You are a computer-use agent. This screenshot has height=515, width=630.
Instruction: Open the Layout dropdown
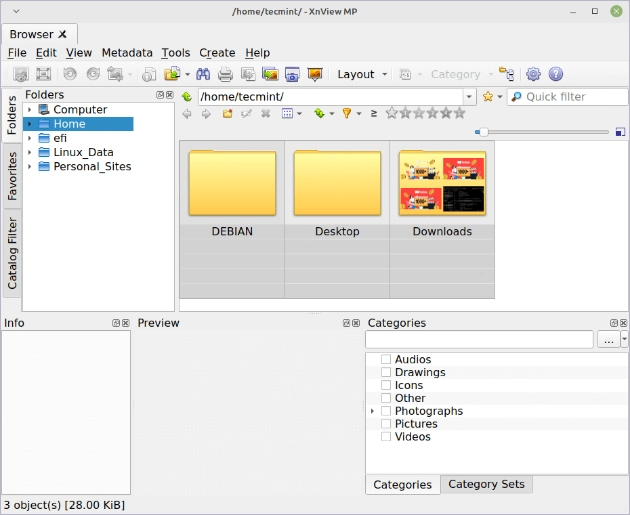tap(362, 74)
